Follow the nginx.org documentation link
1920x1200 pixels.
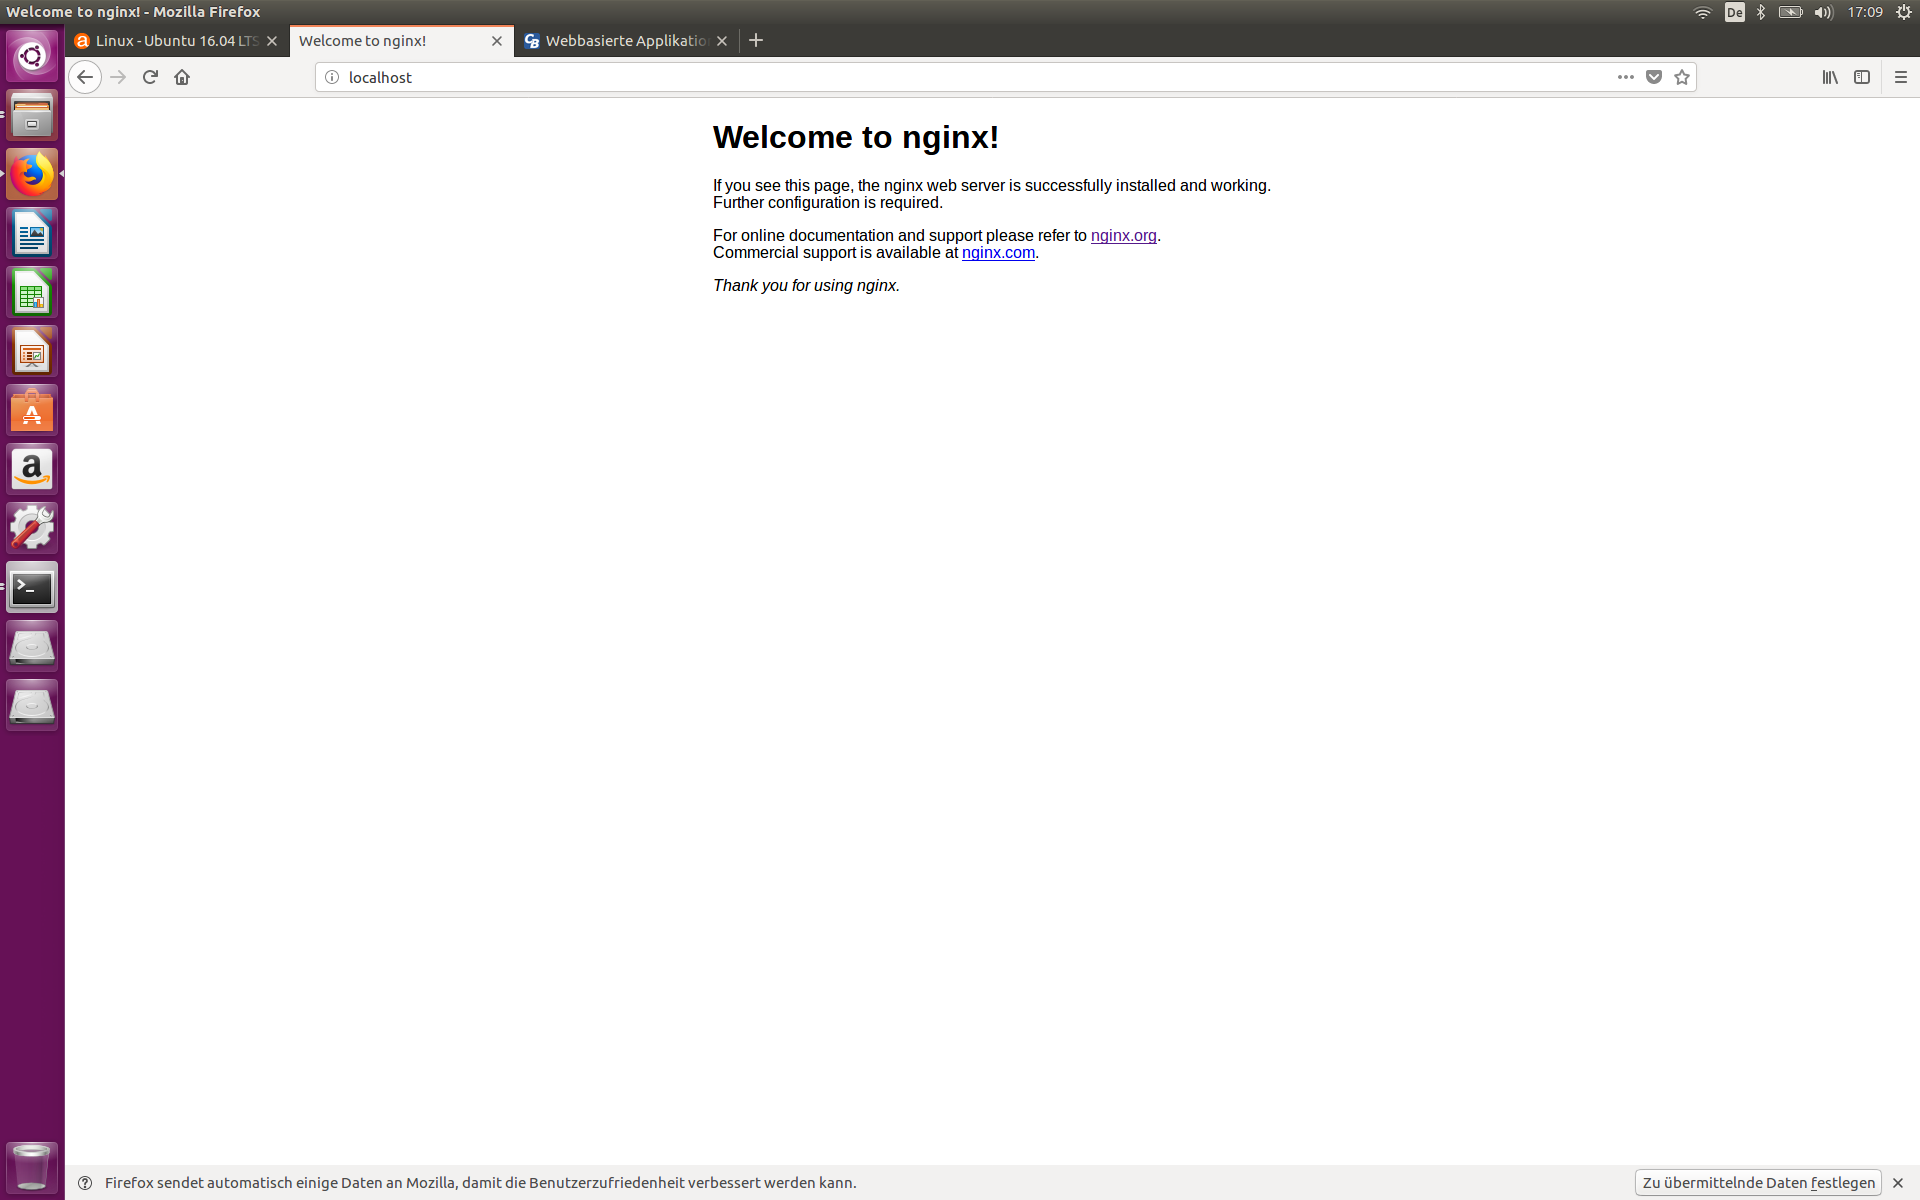point(1123,235)
